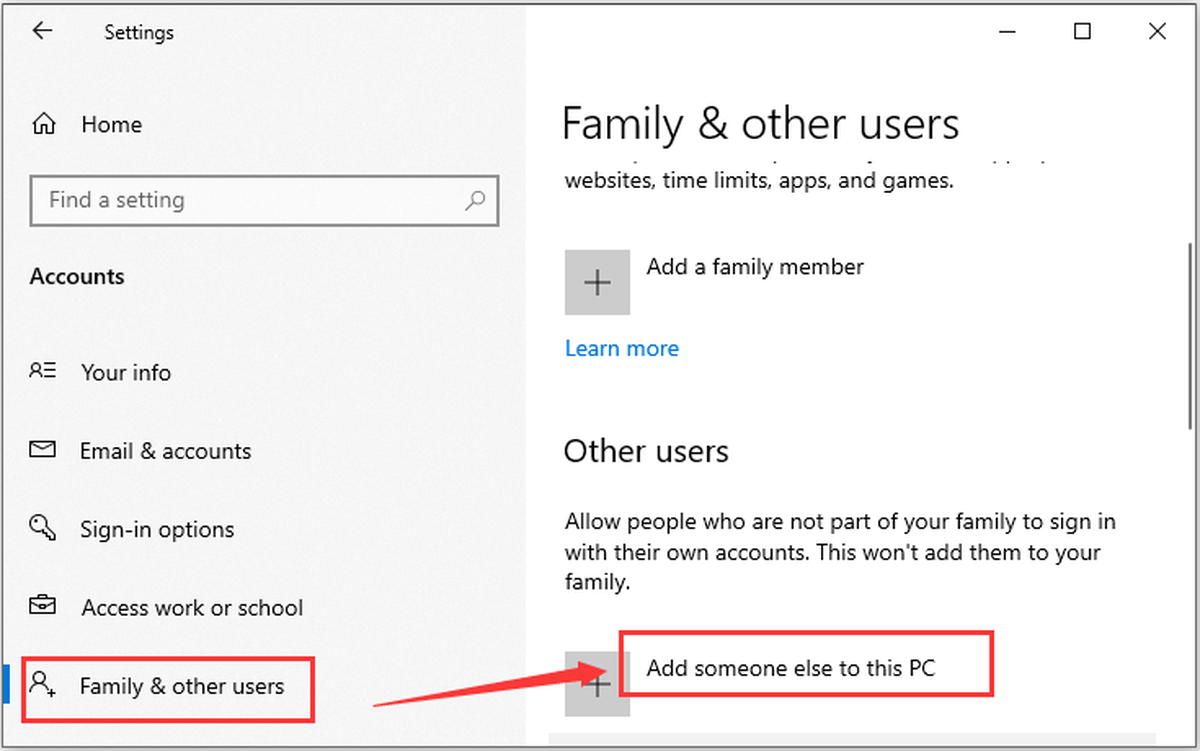Focus the Find a setting search box

tap(265, 200)
